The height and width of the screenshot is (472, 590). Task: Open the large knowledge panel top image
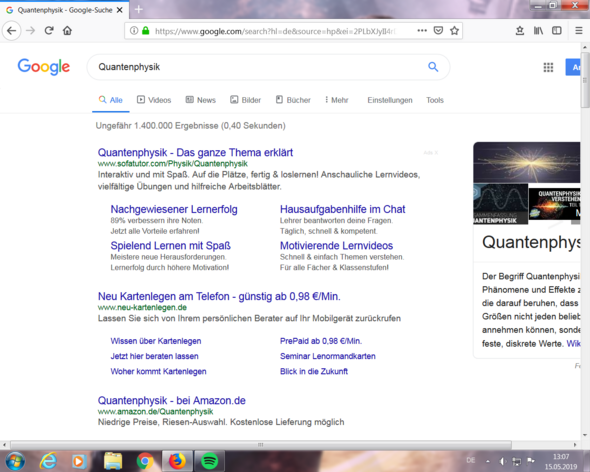coord(526,162)
